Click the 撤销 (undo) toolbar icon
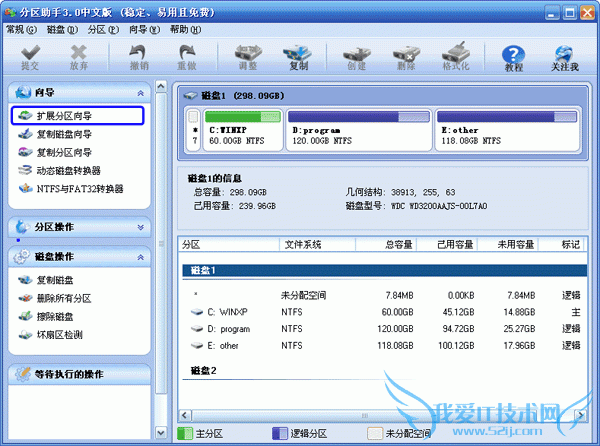This screenshot has height=446, width=600. coord(139,57)
